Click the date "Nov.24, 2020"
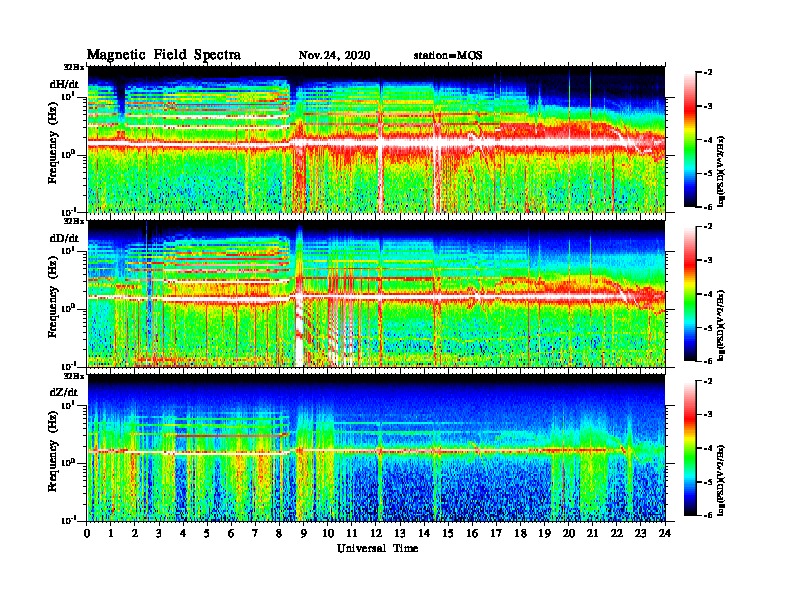The image size is (792, 612). pyautogui.click(x=334, y=55)
